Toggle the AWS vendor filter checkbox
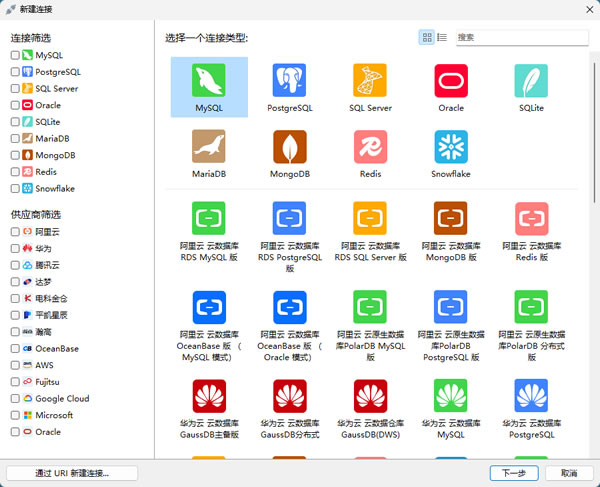The image size is (600, 487). click(15, 365)
